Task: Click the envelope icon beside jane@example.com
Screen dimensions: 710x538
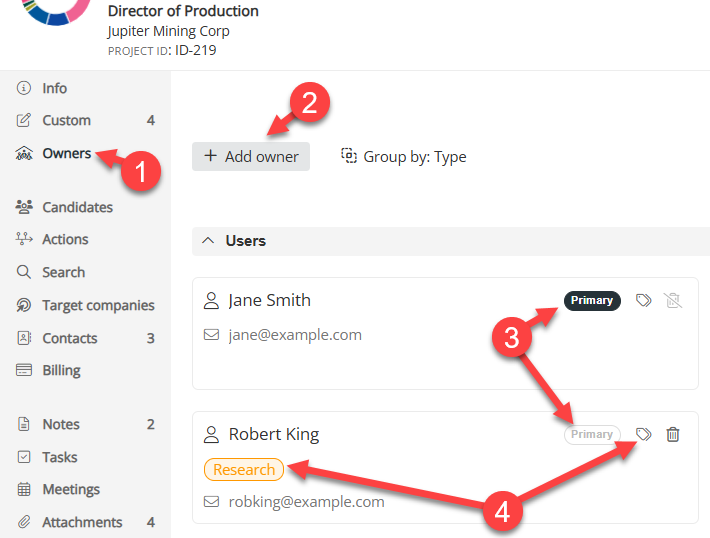Action: (x=211, y=335)
